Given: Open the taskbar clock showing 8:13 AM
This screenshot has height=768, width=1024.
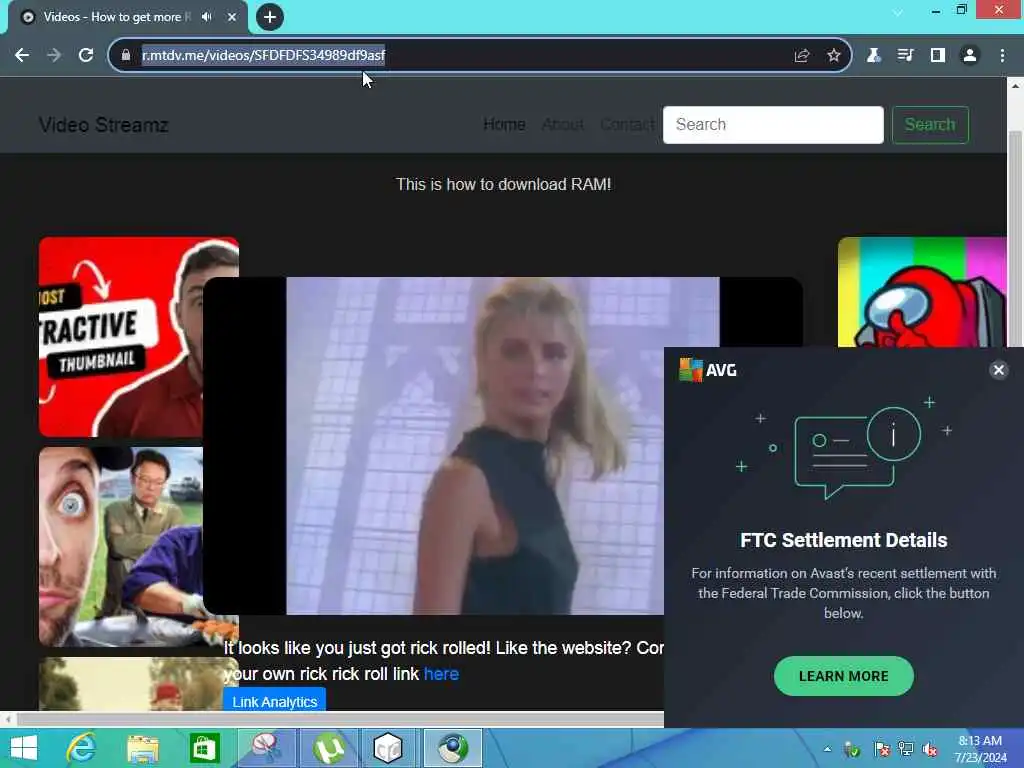Looking at the screenshot, I should point(980,749).
